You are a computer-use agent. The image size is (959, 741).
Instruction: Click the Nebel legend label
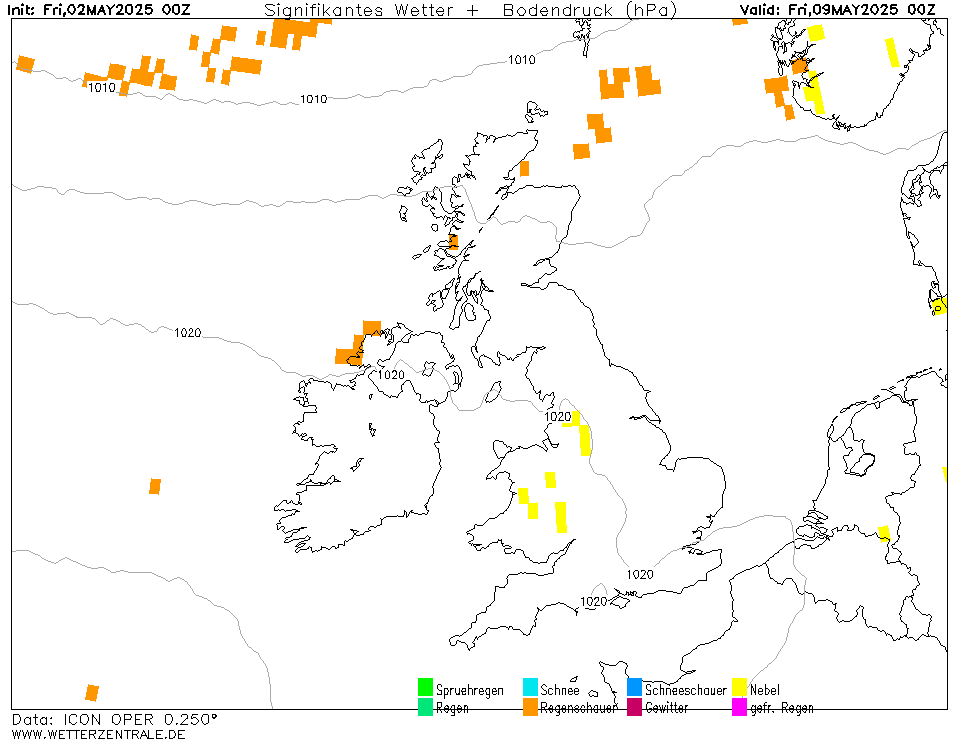765,690
